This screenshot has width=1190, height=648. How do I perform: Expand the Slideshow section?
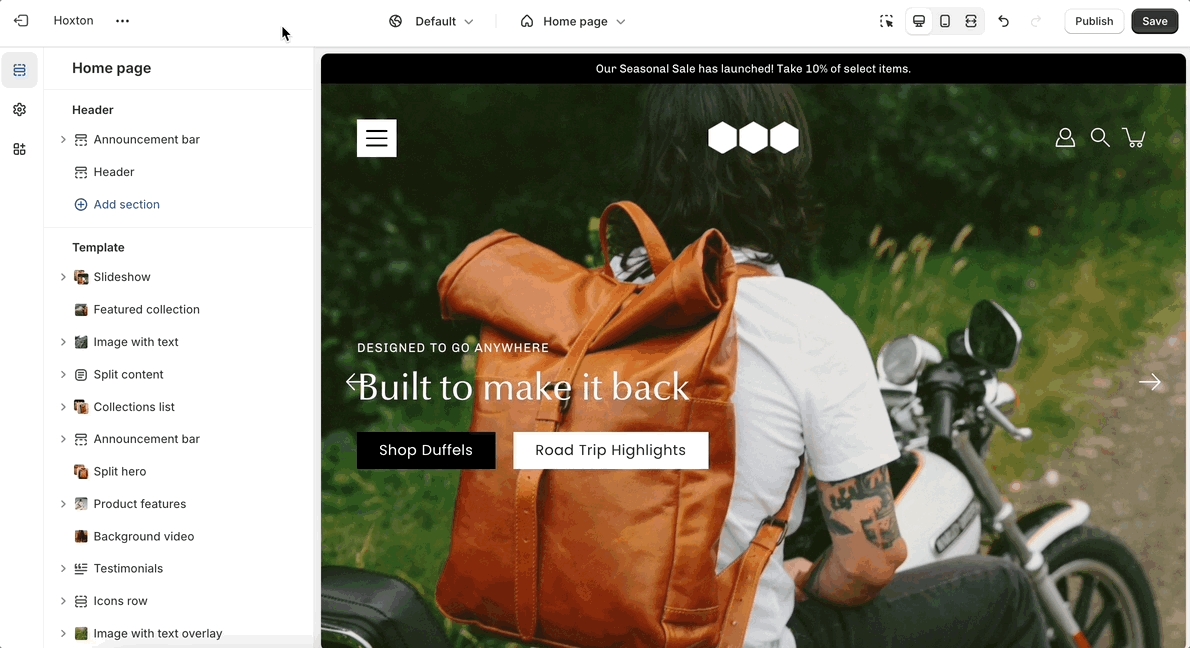[63, 277]
